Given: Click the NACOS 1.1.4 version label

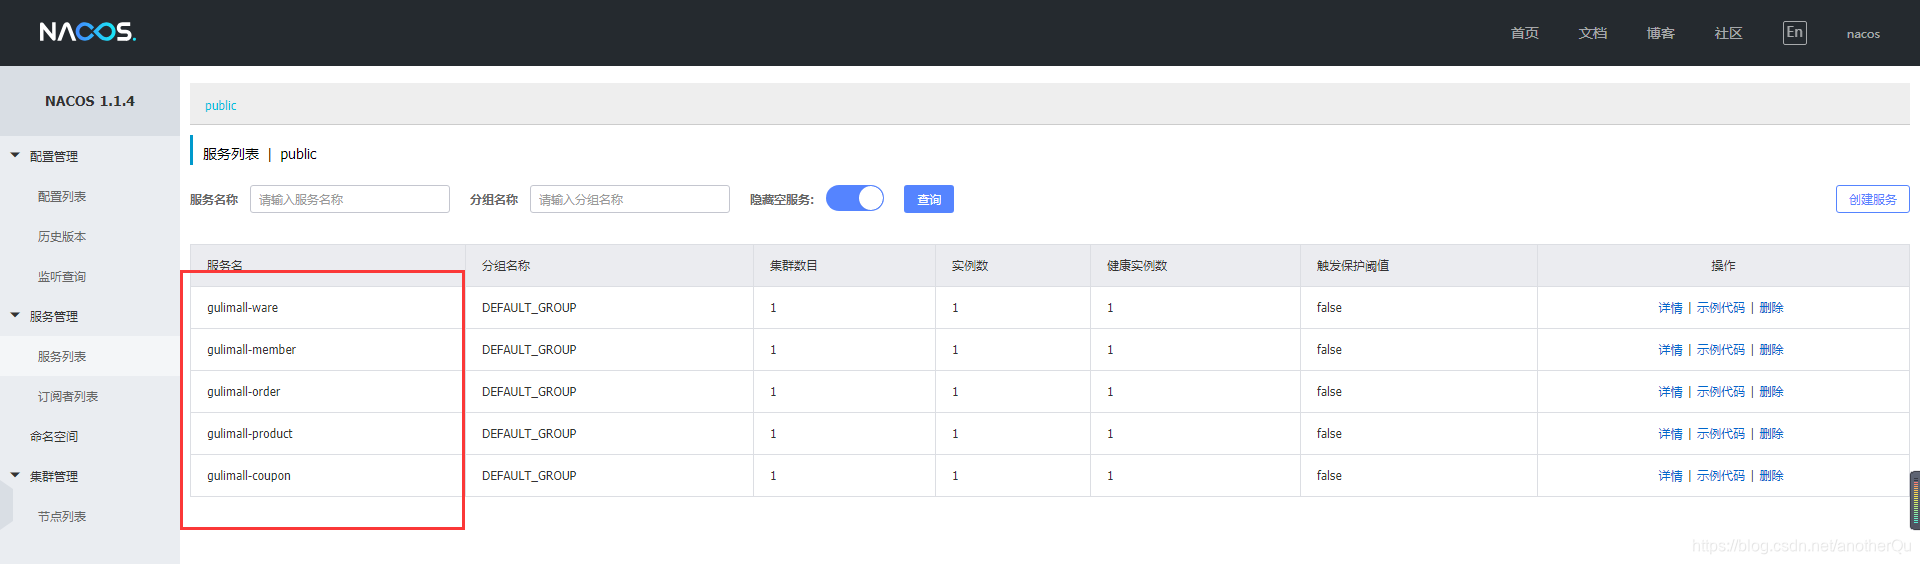Looking at the screenshot, I should pyautogui.click(x=90, y=101).
